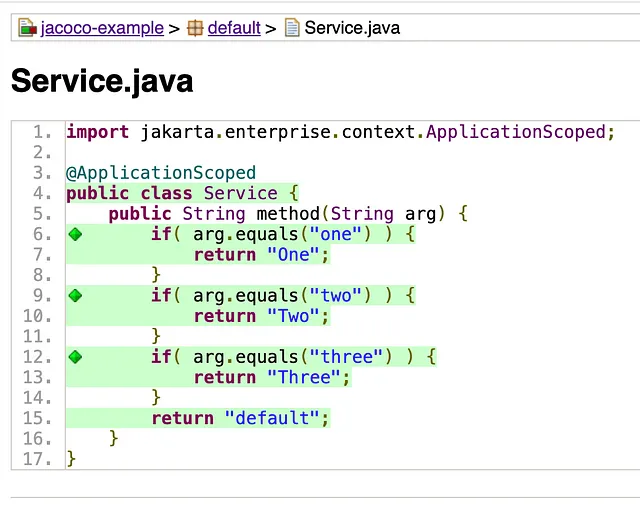640x508 pixels.
Task: Click the method signature on line 5
Action: [288, 214]
